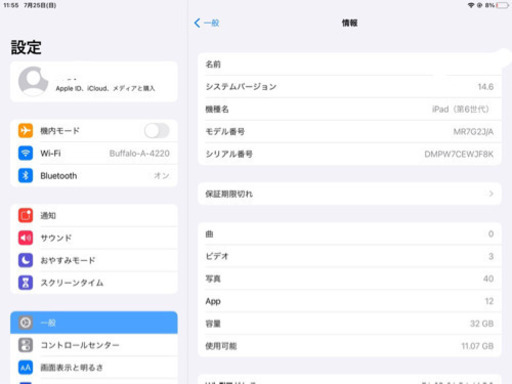This screenshot has height=384, width=512.
Task: Tap the App count row label
Action: 213,301
